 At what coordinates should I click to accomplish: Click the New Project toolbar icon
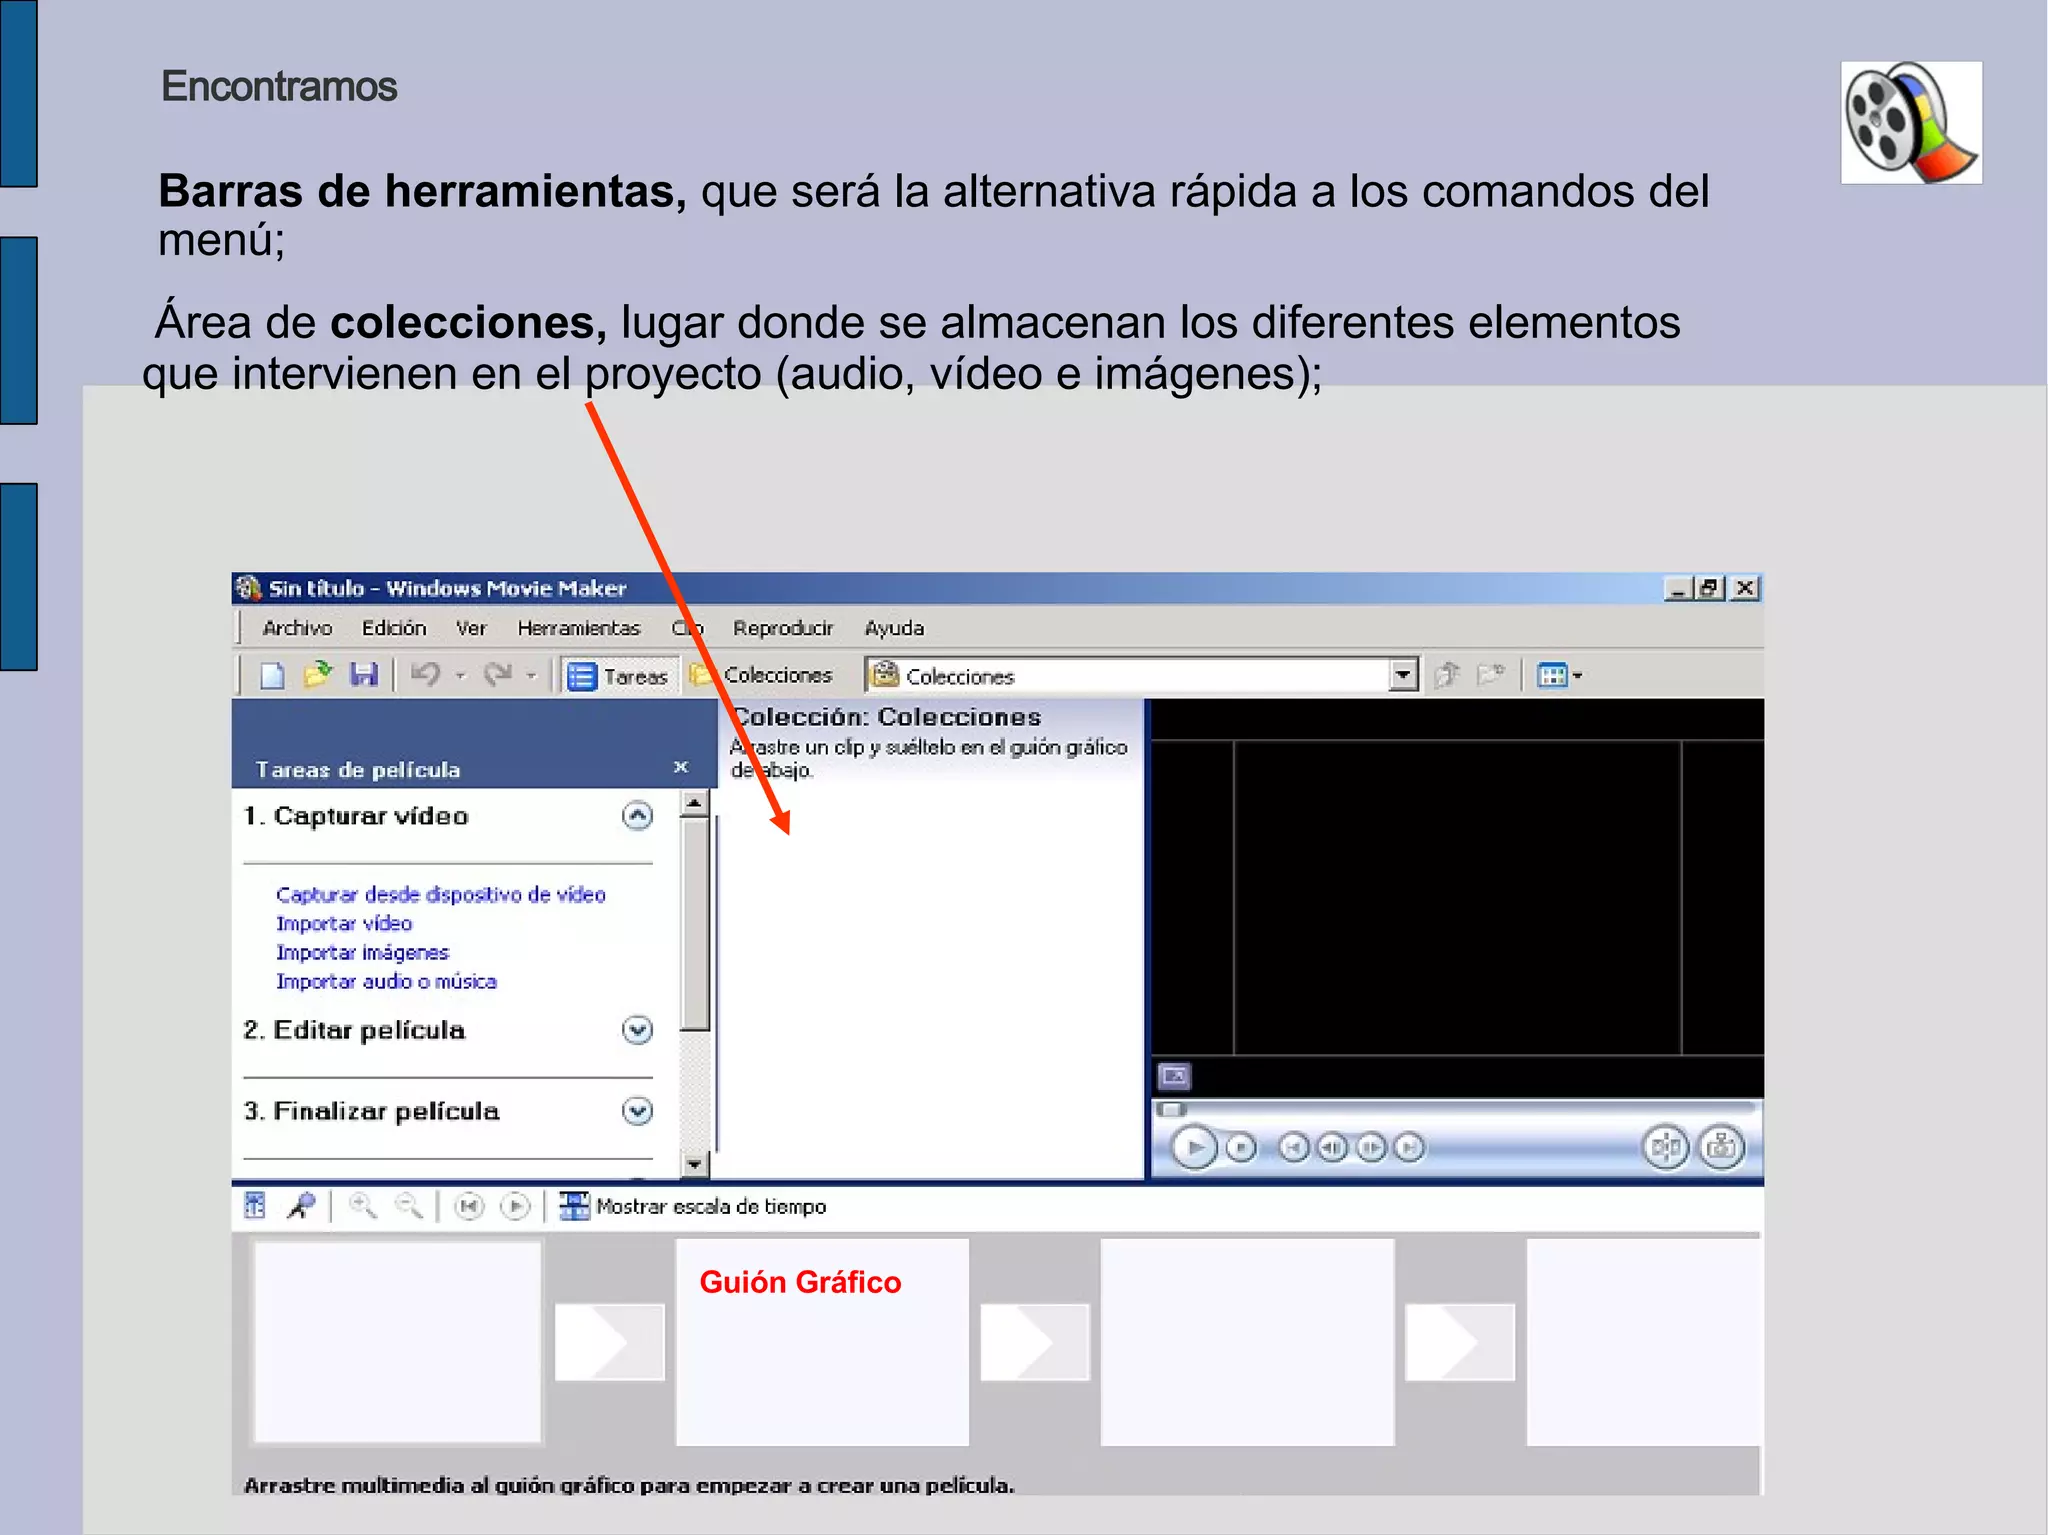(272, 676)
